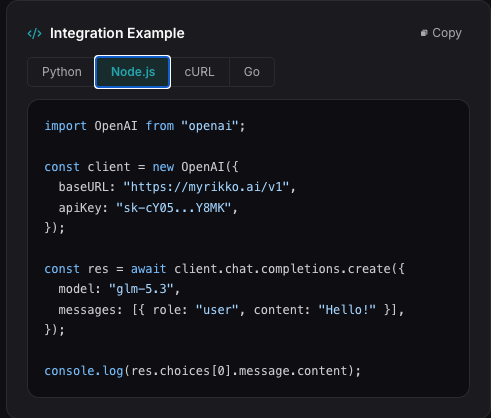Click the apiKey value "sk-cY05...Y8MK"
Screen dimensions: 491x418
coord(173,208)
